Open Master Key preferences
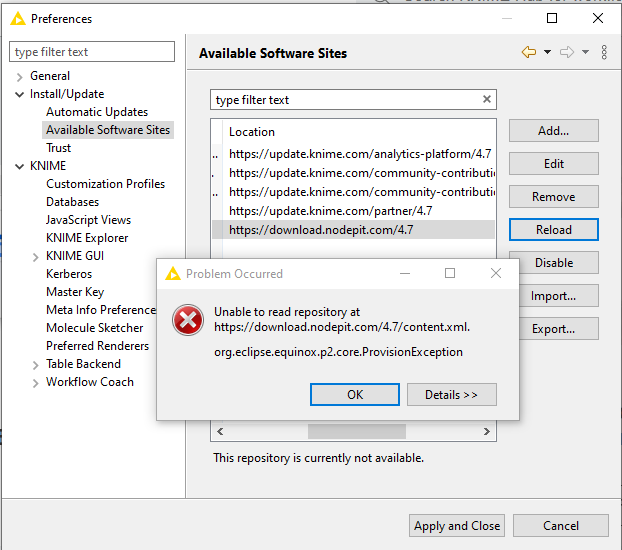The width and height of the screenshot is (622, 550). [x=75, y=292]
